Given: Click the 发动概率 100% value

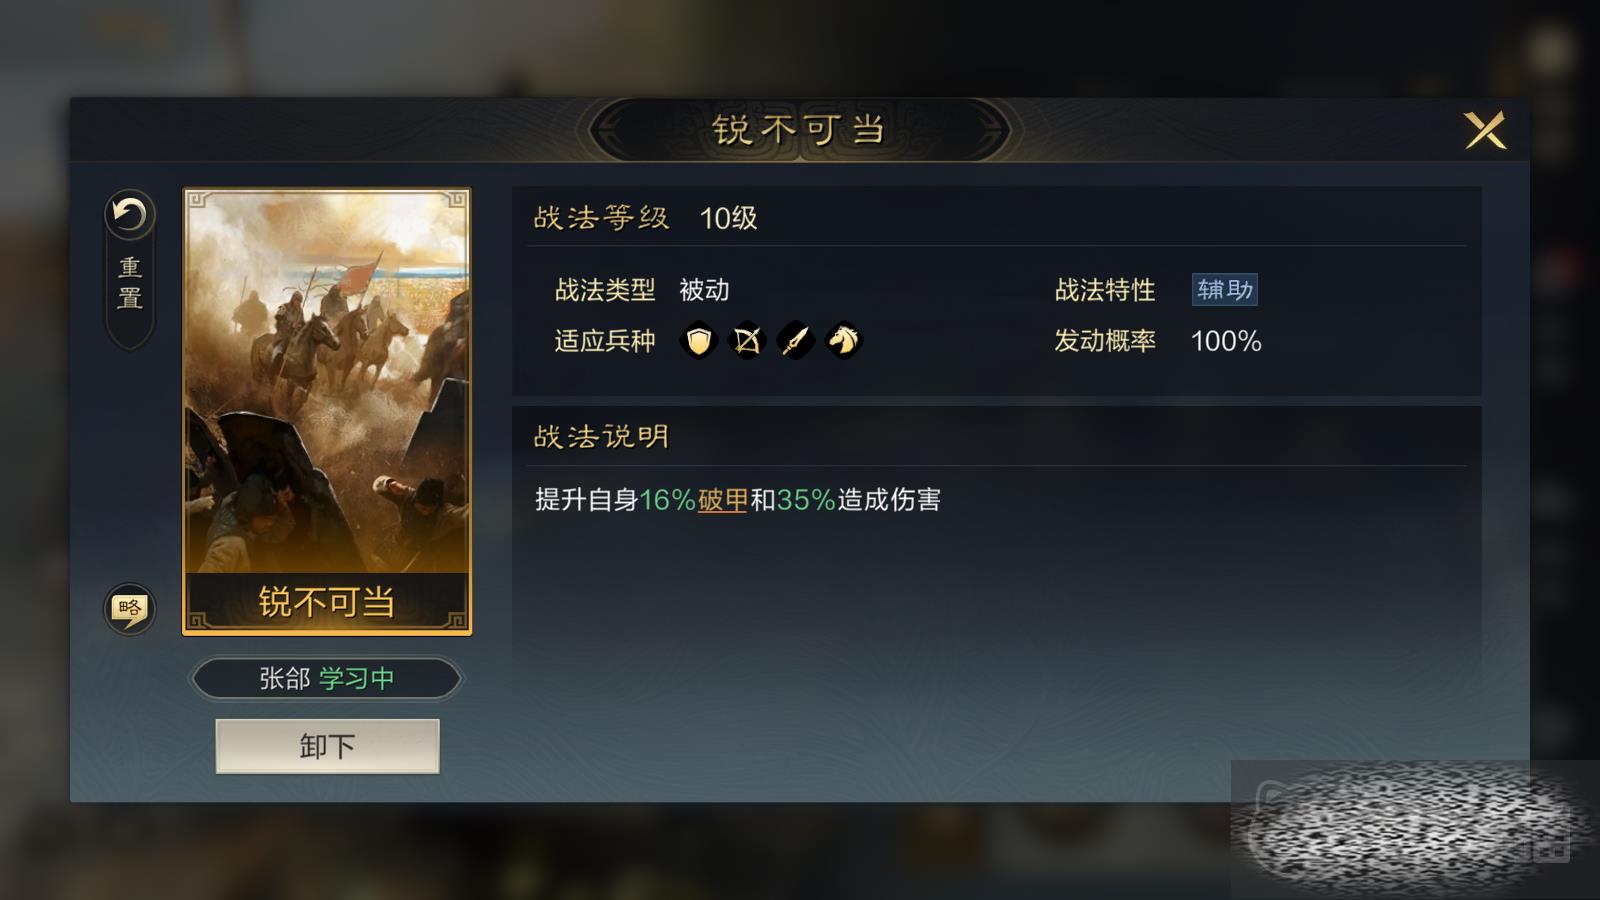Looking at the screenshot, I should tap(1226, 341).
